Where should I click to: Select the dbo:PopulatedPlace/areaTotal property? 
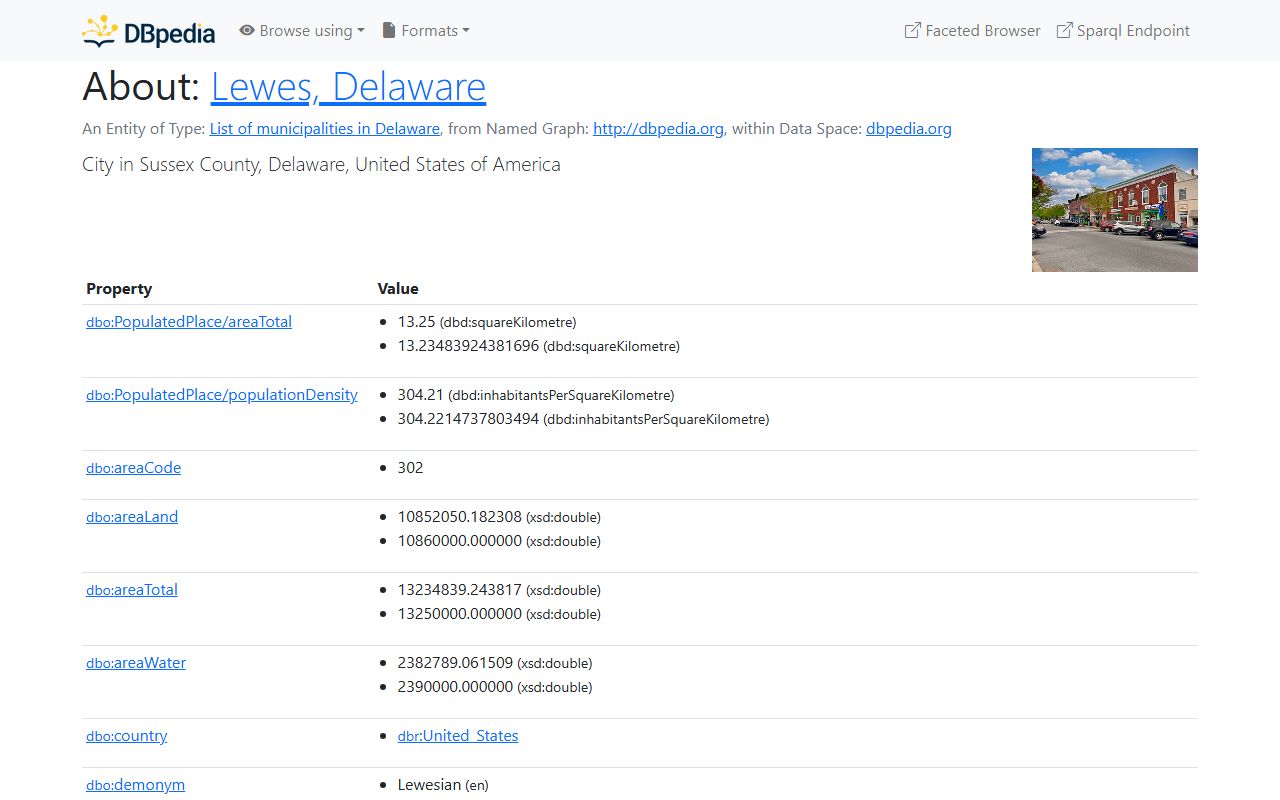click(189, 322)
